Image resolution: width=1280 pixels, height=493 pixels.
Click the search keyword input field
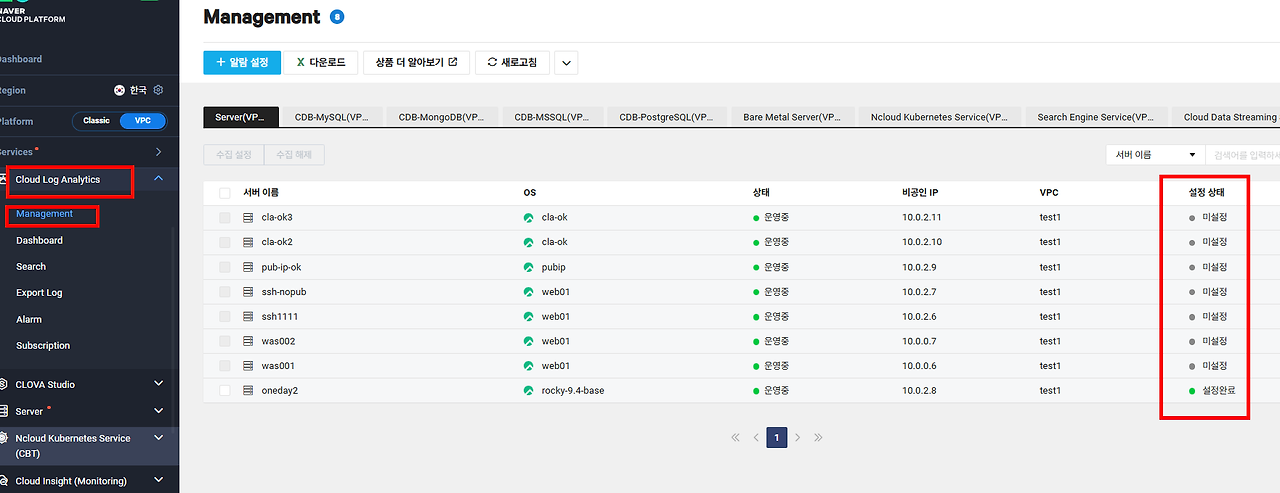point(1244,155)
